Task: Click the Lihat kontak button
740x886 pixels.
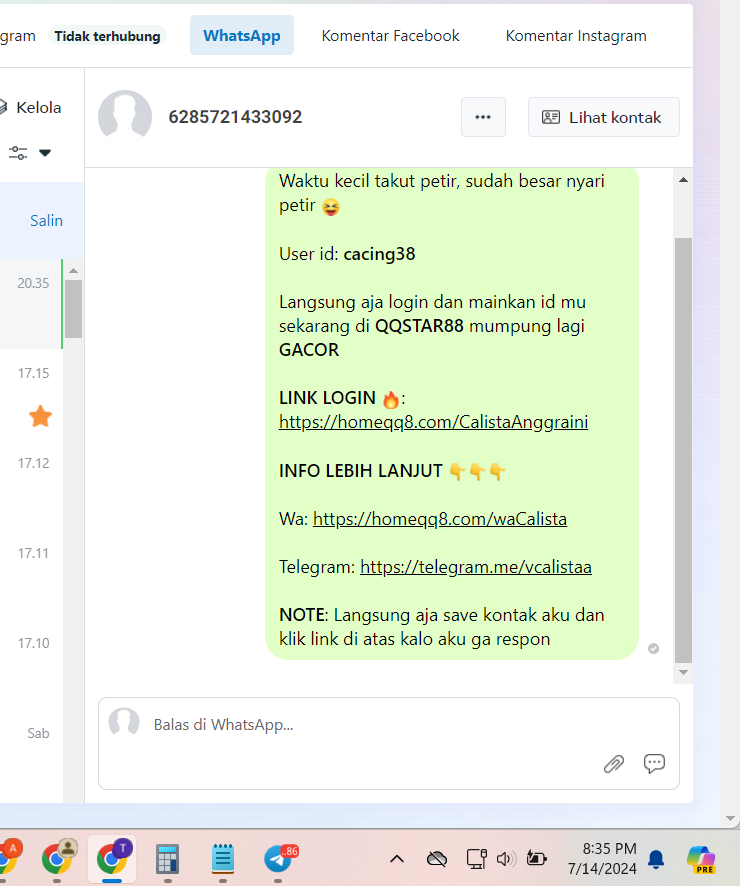Action: (603, 117)
